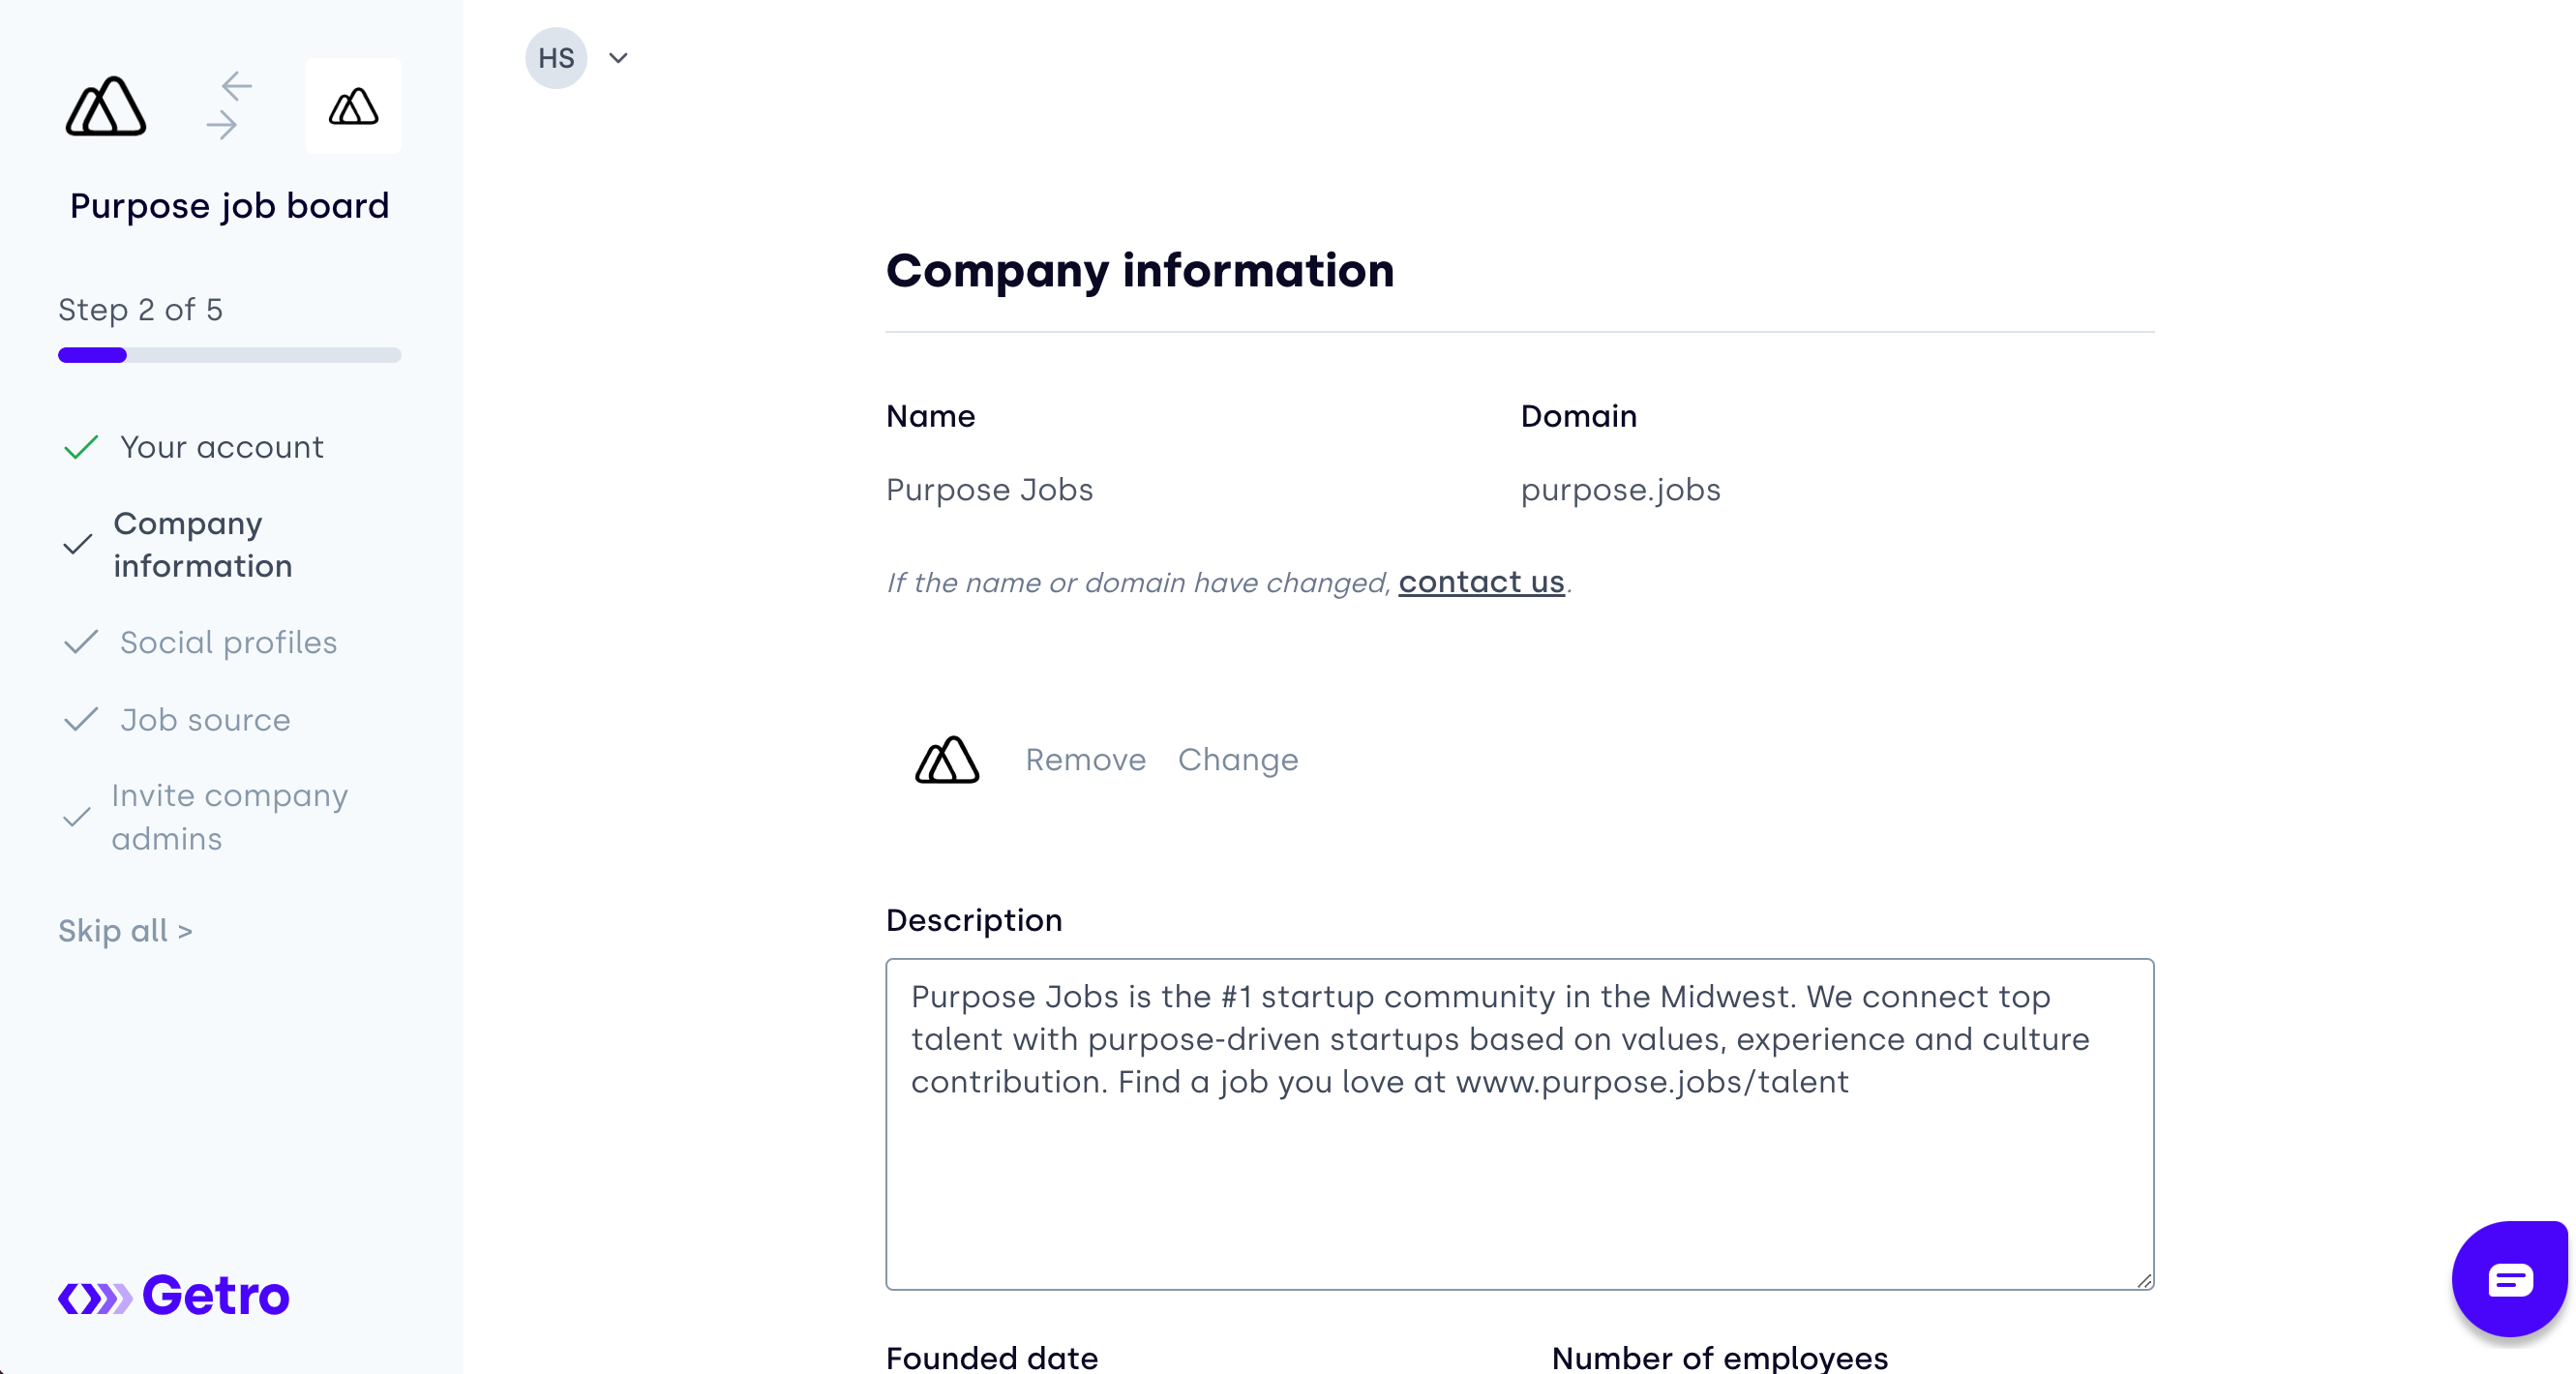Open the chat support widget

point(2510,1279)
